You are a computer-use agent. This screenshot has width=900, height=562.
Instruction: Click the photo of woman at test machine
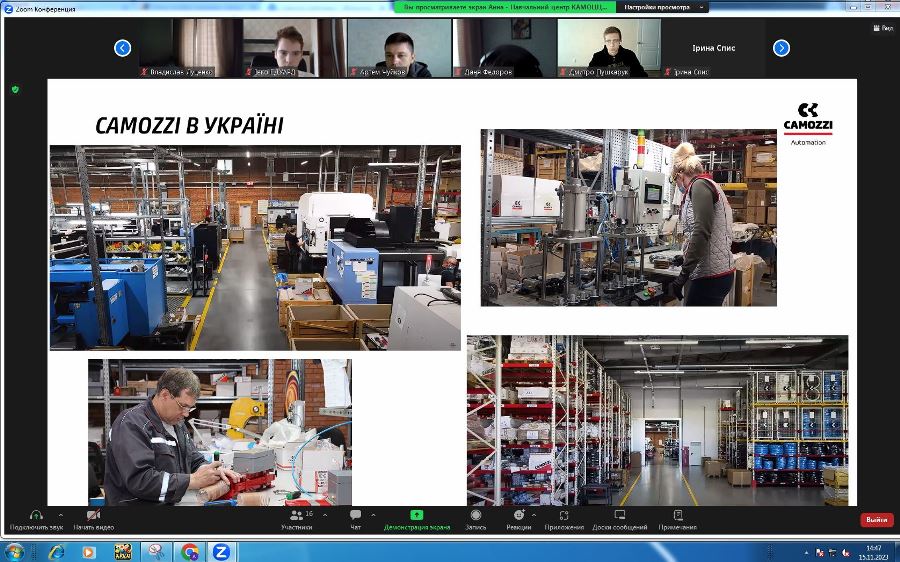click(x=629, y=218)
